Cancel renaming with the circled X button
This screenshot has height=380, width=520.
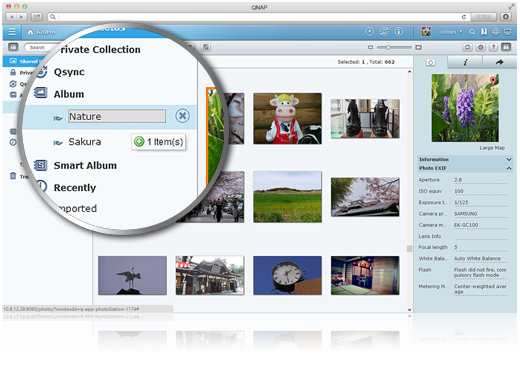tap(182, 116)
